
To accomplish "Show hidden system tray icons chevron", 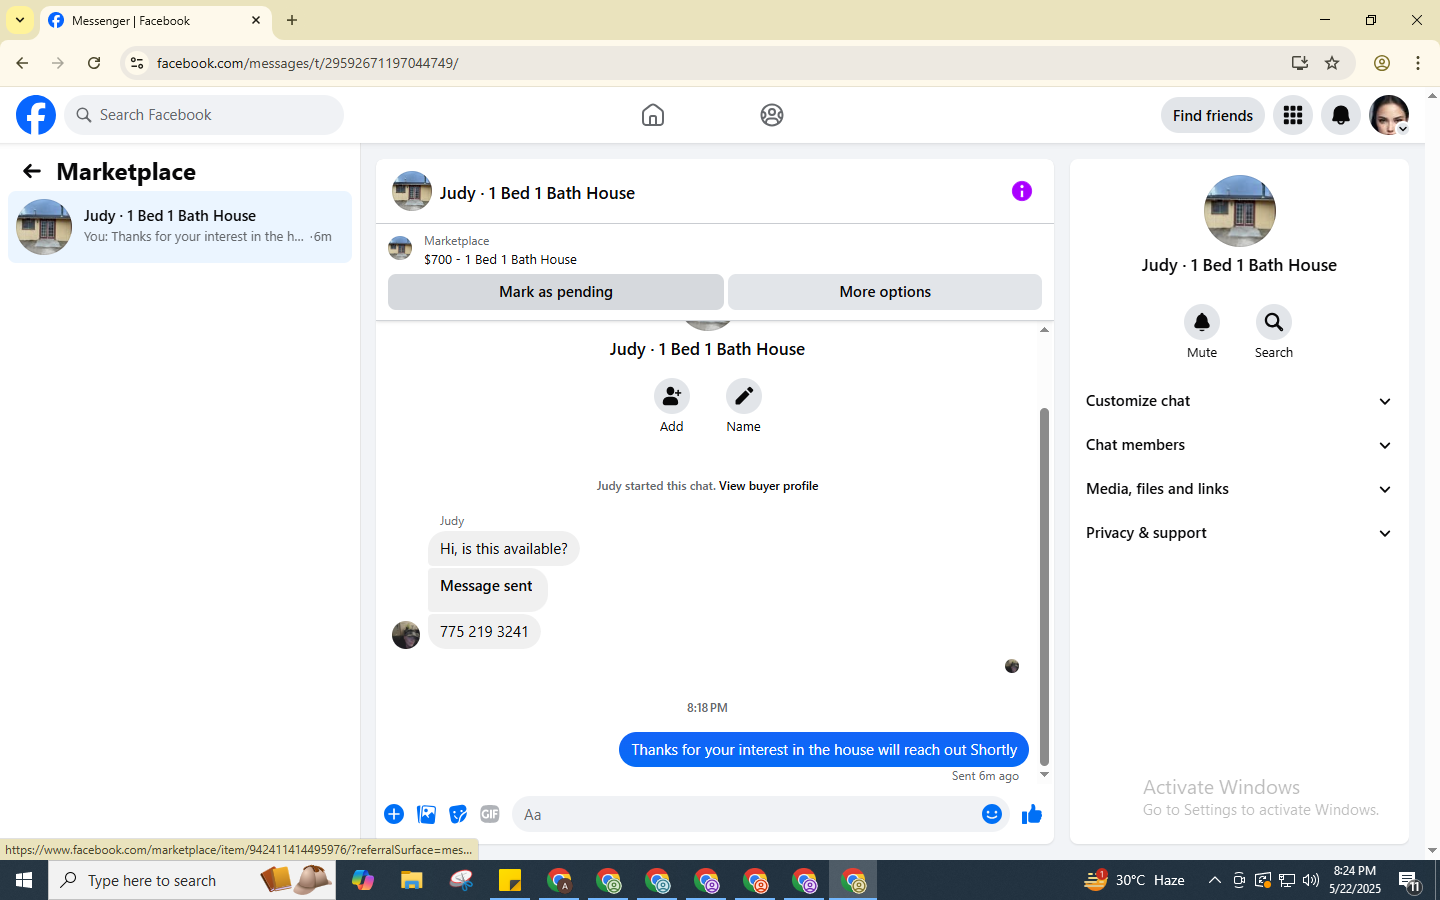I will pos(1214,880).
